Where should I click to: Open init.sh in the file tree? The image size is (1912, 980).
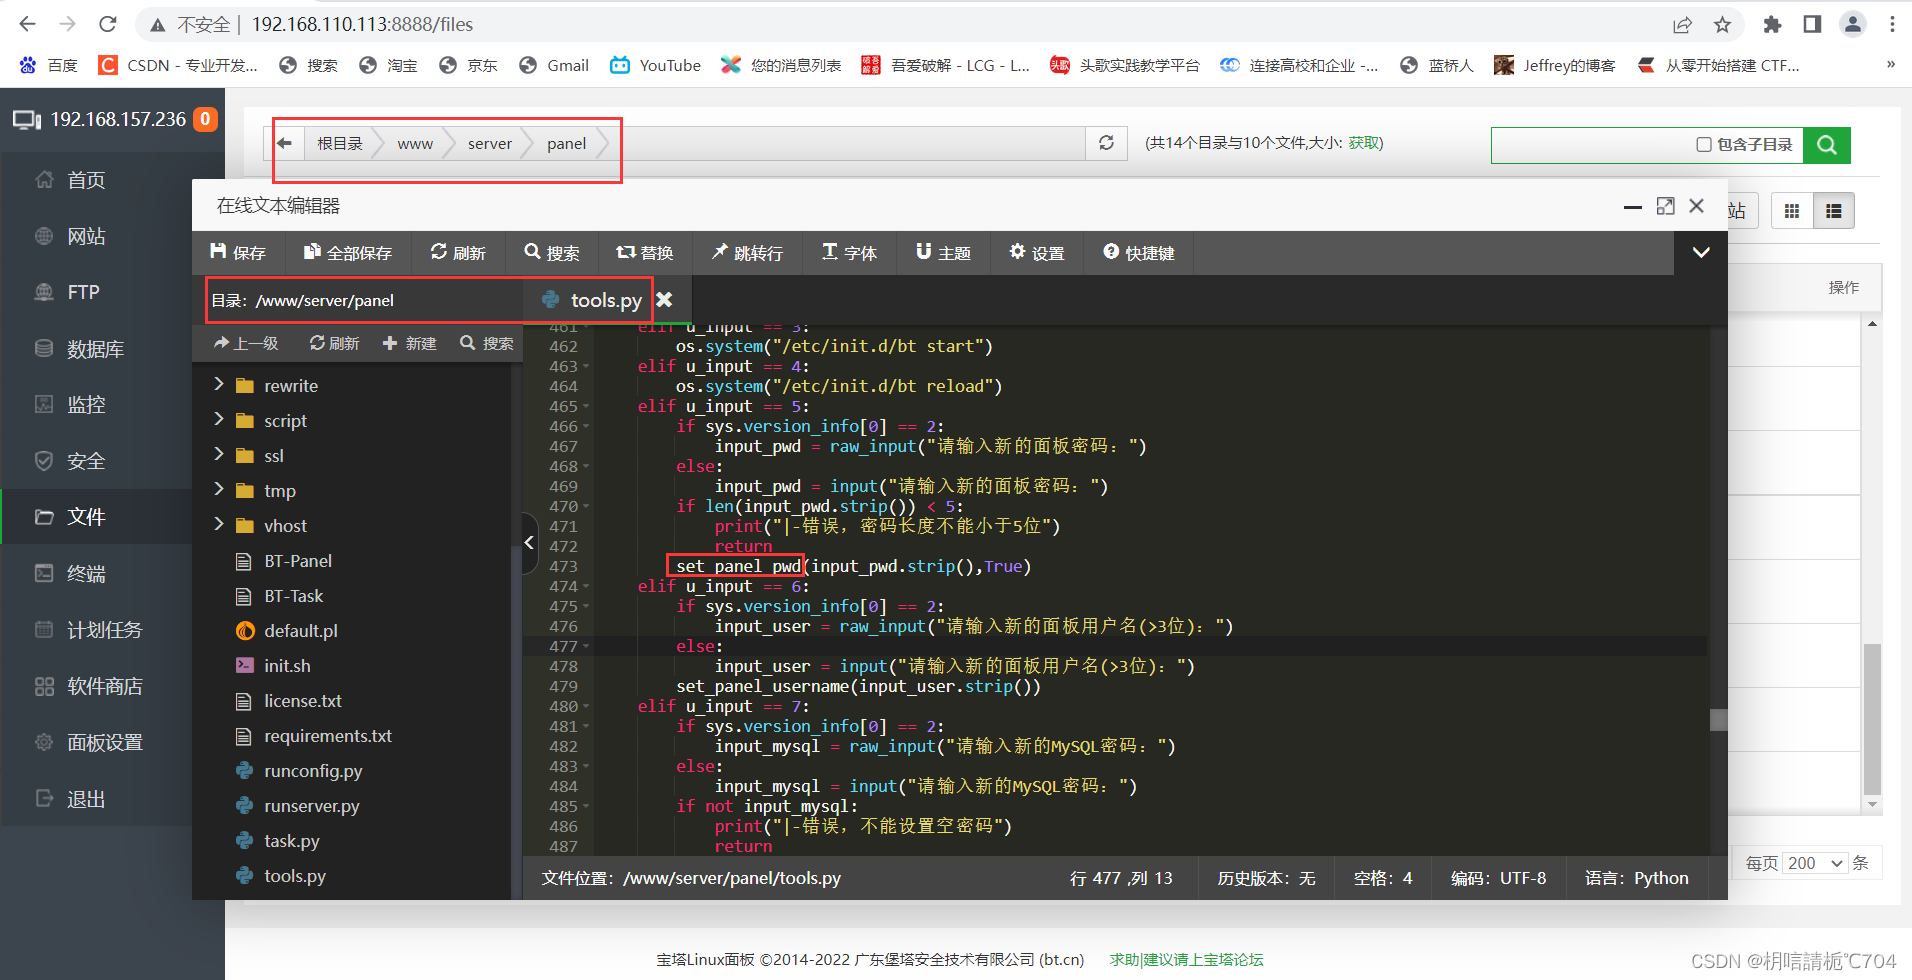(x=287, y=666)
